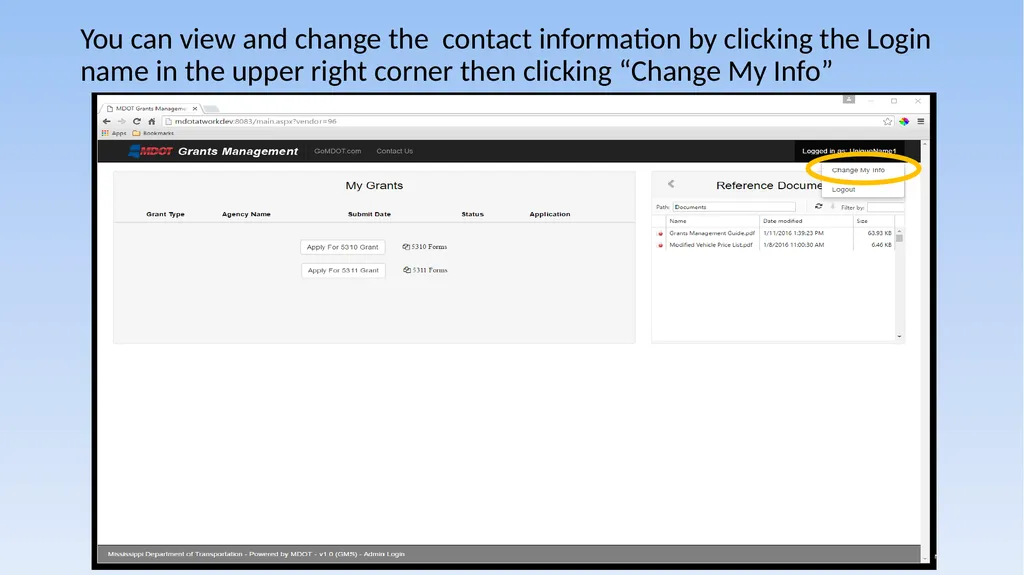Open the Contact Us nav link

tap(394, 151)
